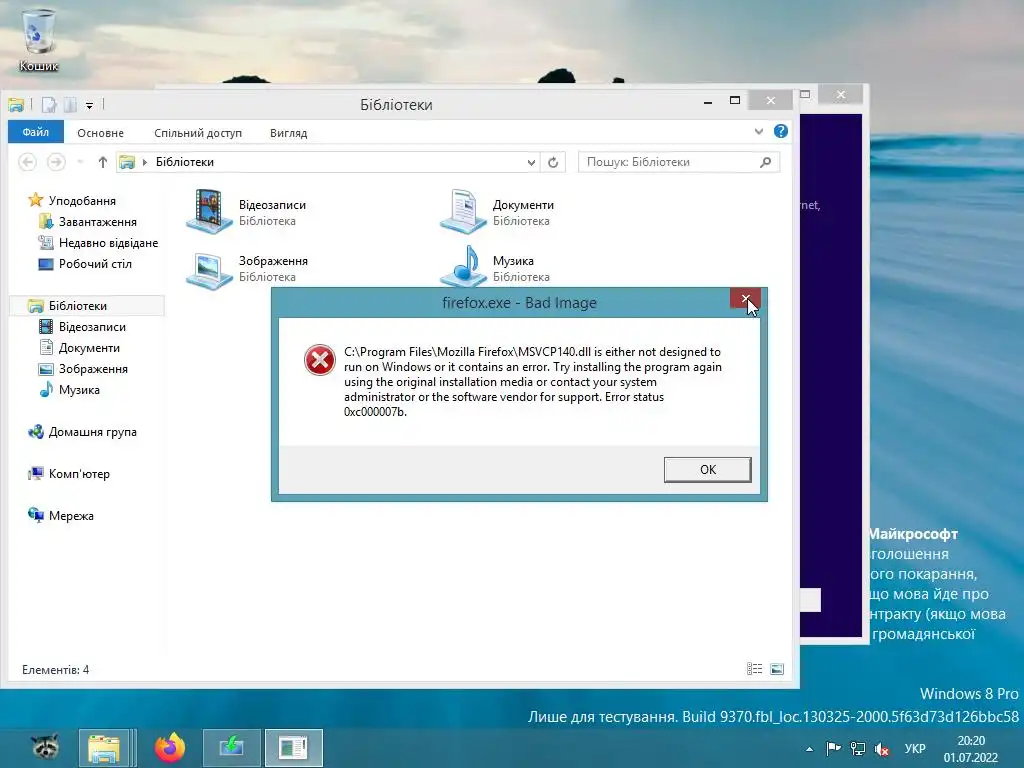This screenshot has height=768, width=1024.
Task: Open Action Center flag icon
Action: tap(833, 748)
